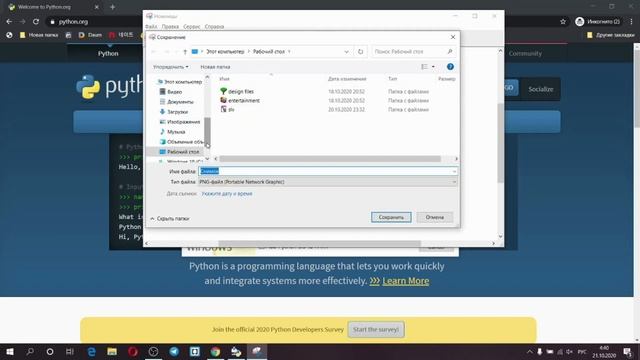Open the Windows Start menu
640x360 pixels.
[9, 351]
